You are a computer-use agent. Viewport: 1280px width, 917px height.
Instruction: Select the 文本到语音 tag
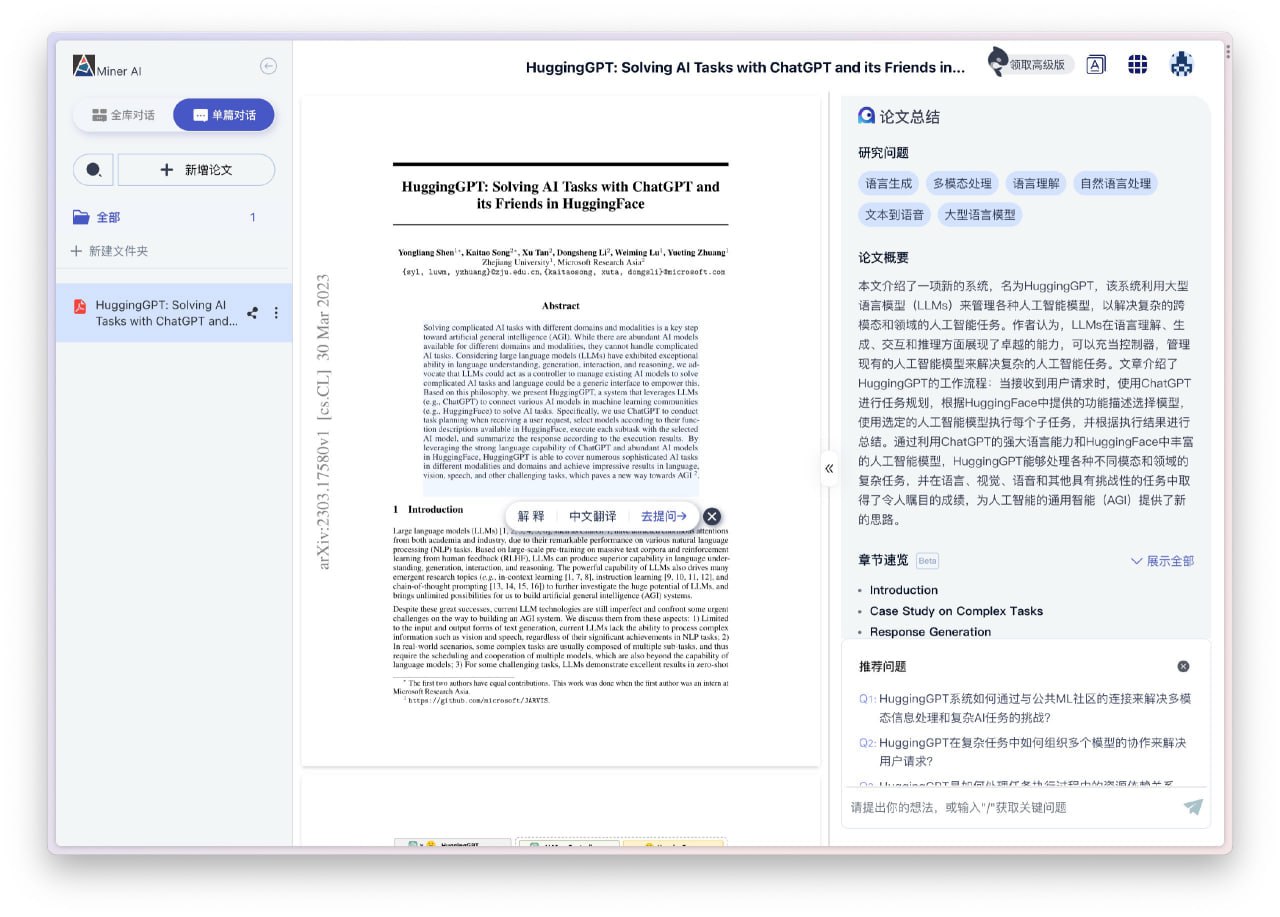[x=894, y=214]
